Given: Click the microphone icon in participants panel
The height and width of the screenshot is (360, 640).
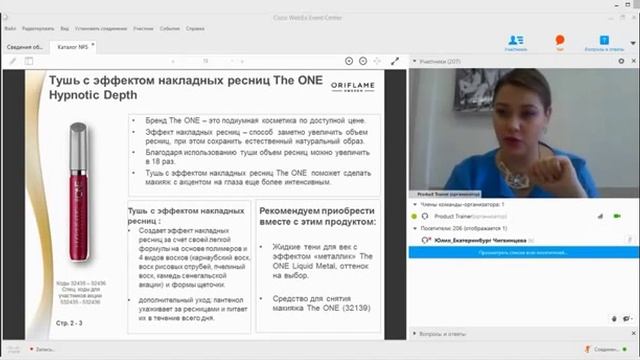Looking at the screenshot, I should pos(614,319).
